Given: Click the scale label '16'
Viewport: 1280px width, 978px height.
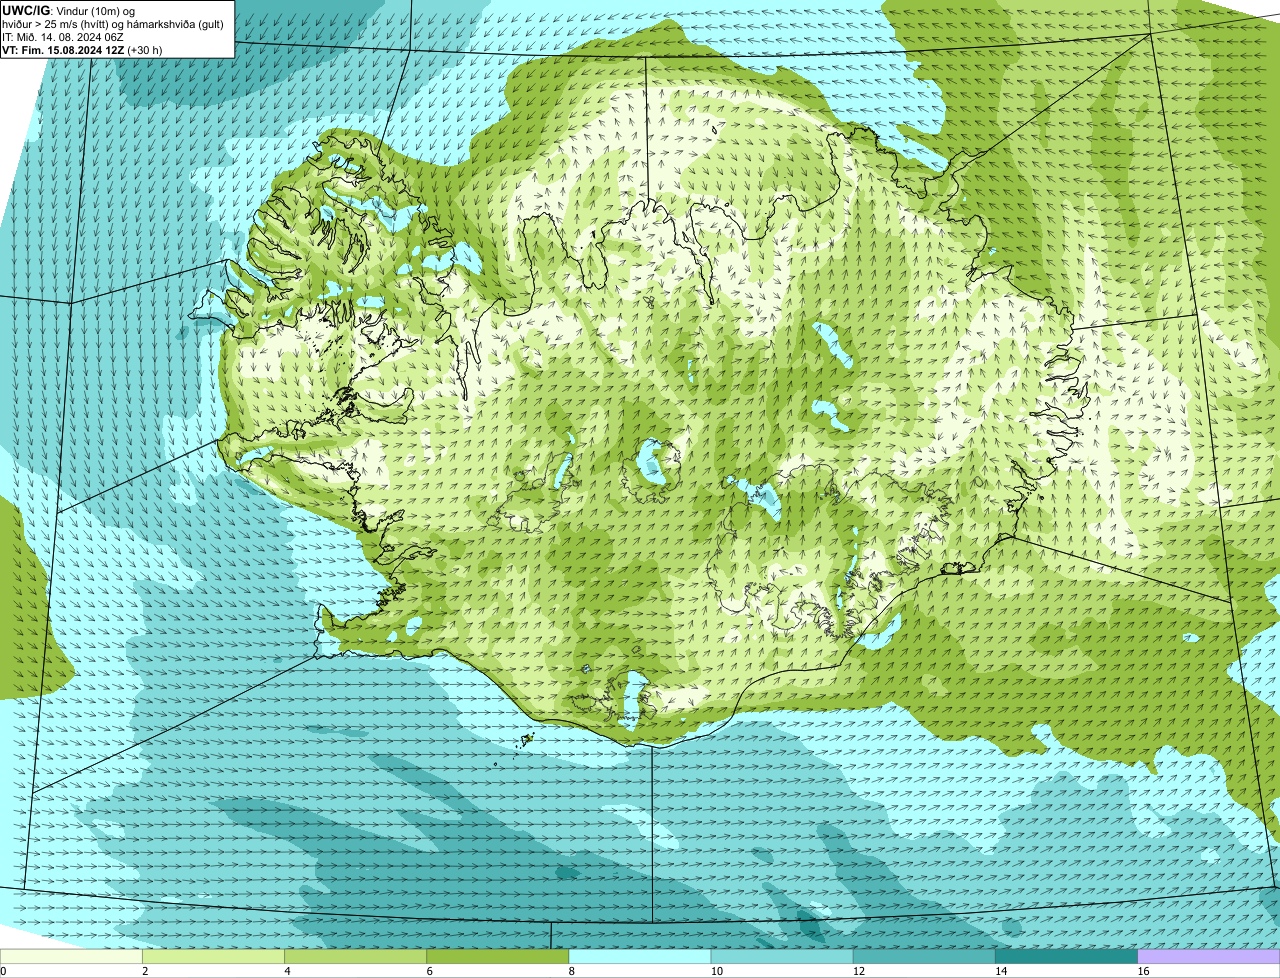Looking at the screenshot, I should click(1143, 971).
